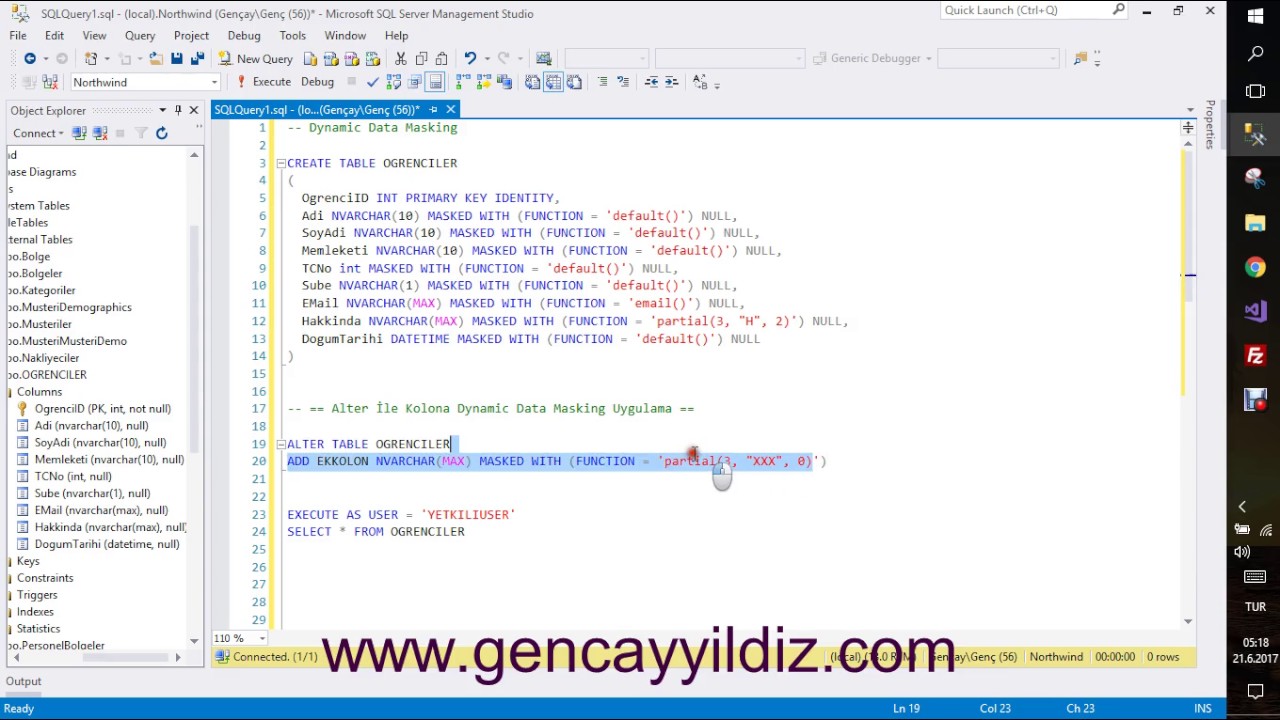Click the Open File folder icon

pos(156,58)
